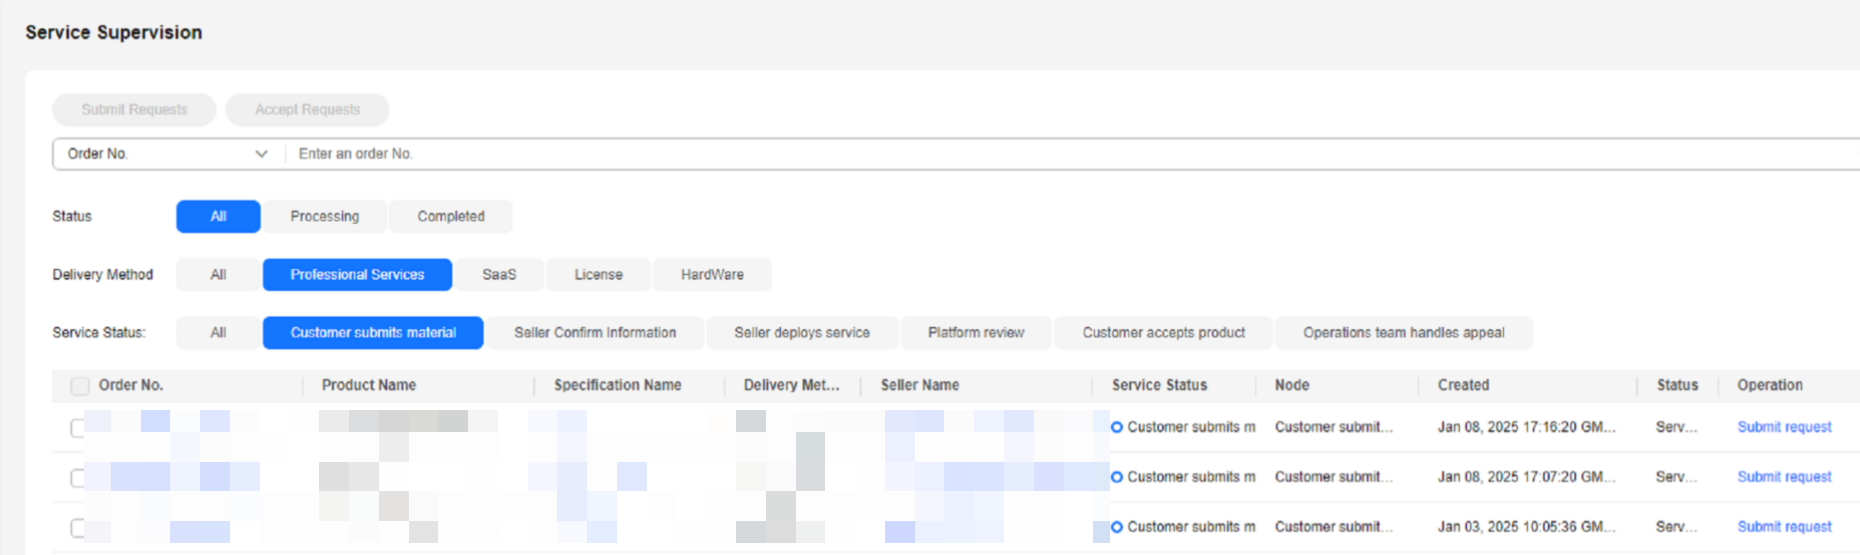The width and height of the screenshot is (1860, 555).
Task: Click the Node column header
Action: tap(1292, 385)
